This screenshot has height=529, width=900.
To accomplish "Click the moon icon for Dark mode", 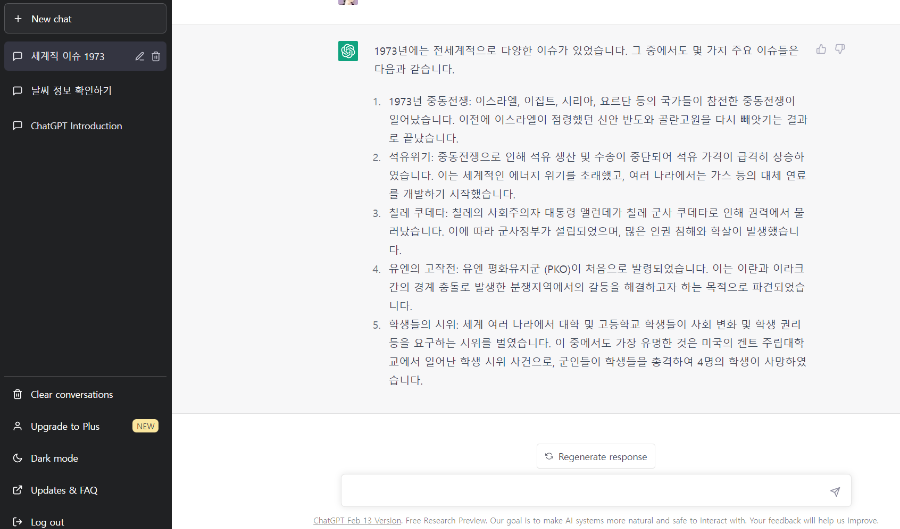I will point(18,458).
